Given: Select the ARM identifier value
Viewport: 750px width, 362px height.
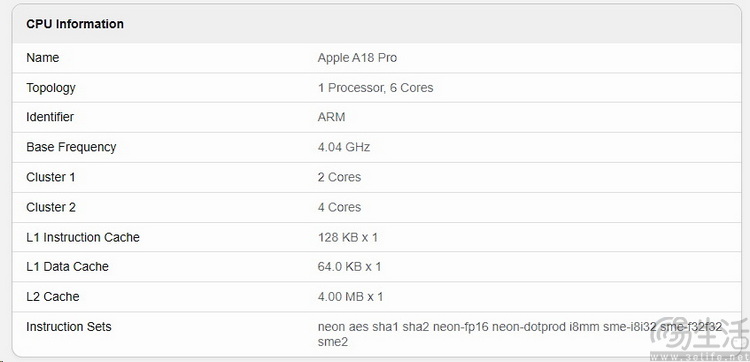Looking at the screenshot, I should pyautogui.click(x=331, y=117).
